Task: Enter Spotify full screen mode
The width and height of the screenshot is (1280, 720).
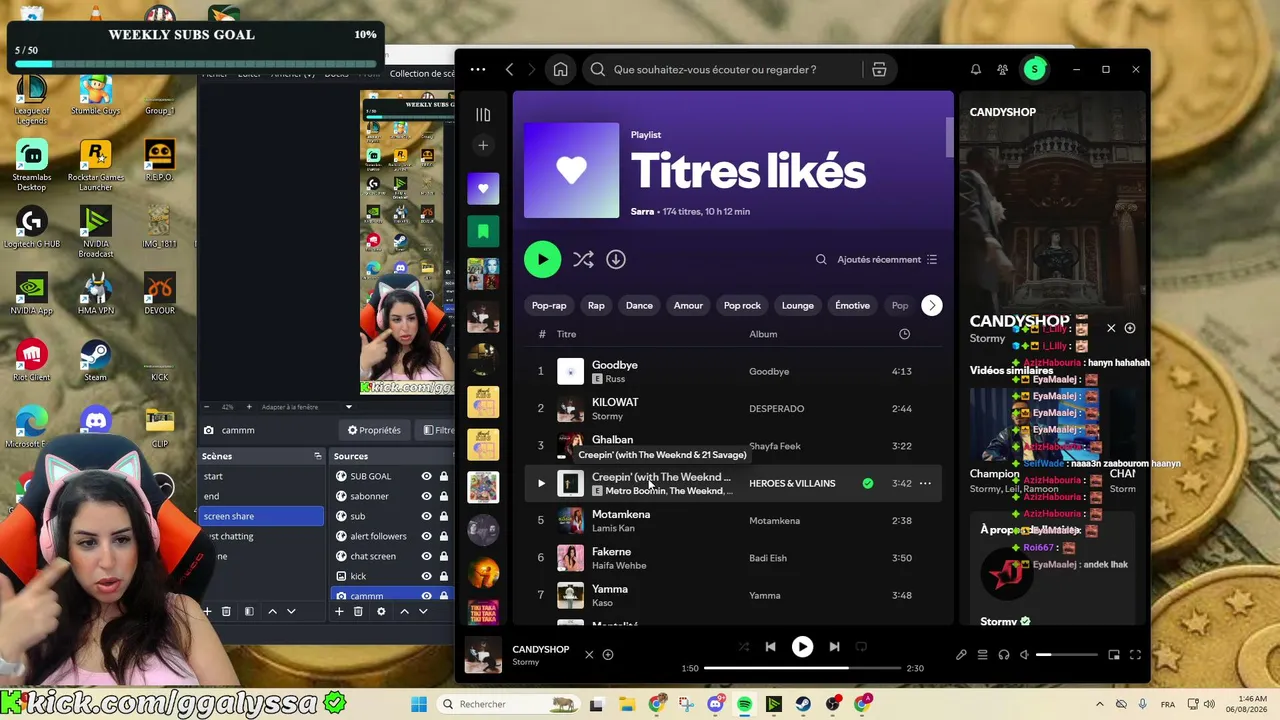Action: pyautogui.click(x=1135, y=655)
